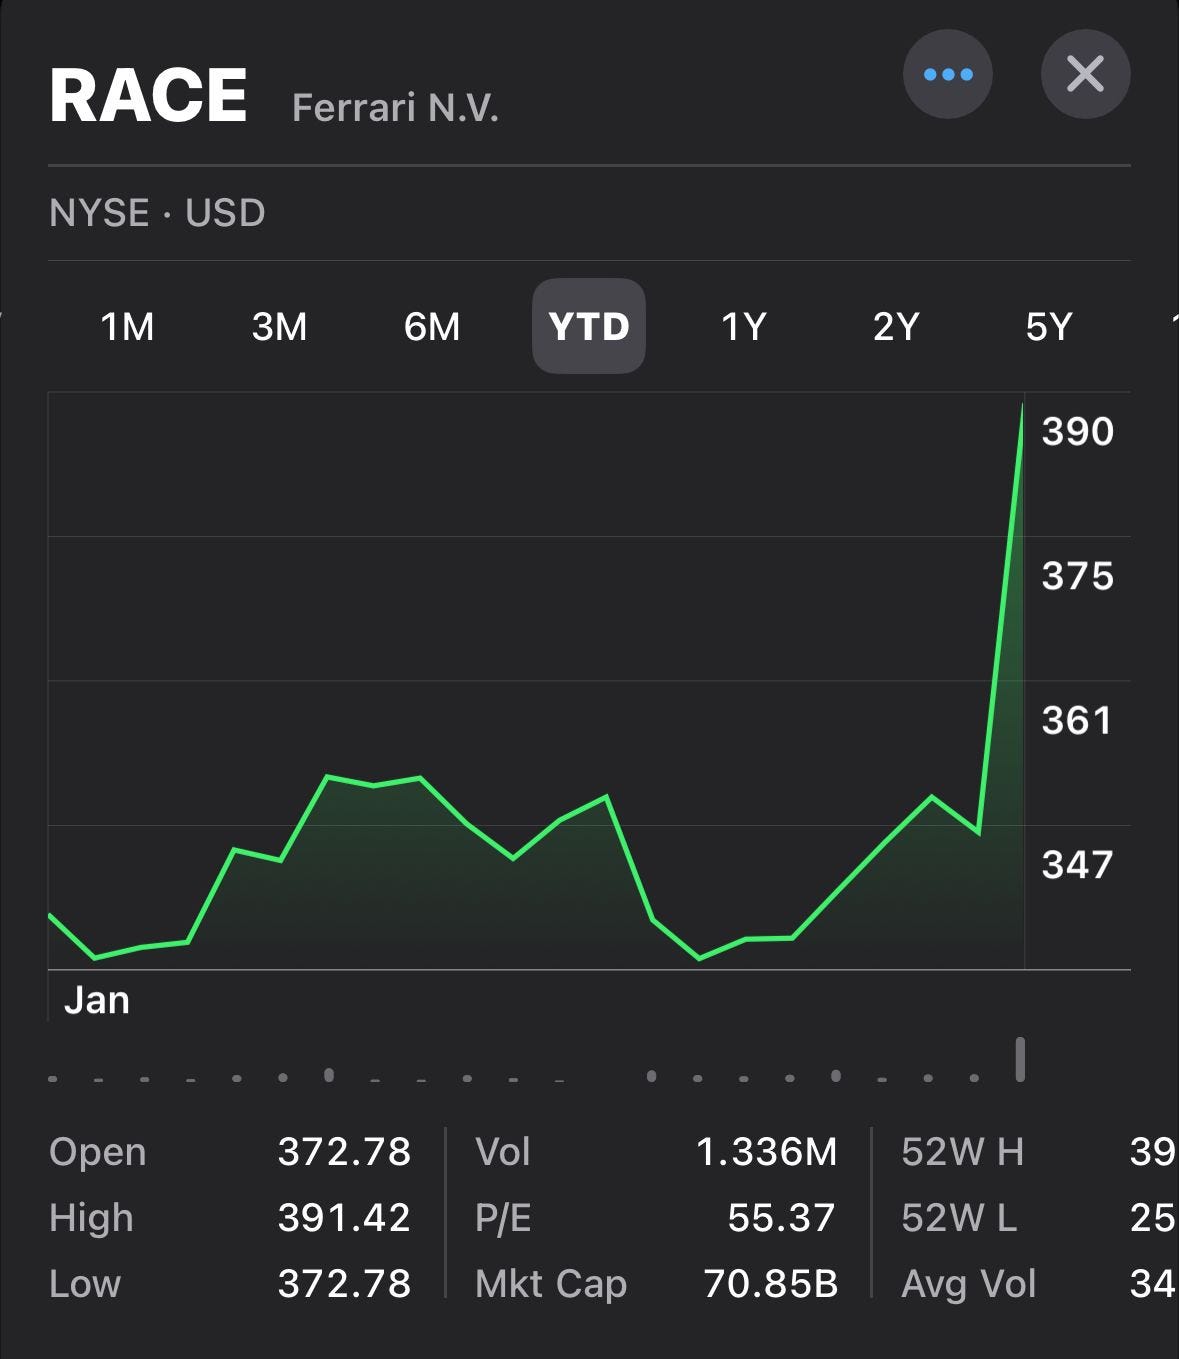Switch chart to 5Y range
1179x1359 pixels.
(x=1049, y=326)
